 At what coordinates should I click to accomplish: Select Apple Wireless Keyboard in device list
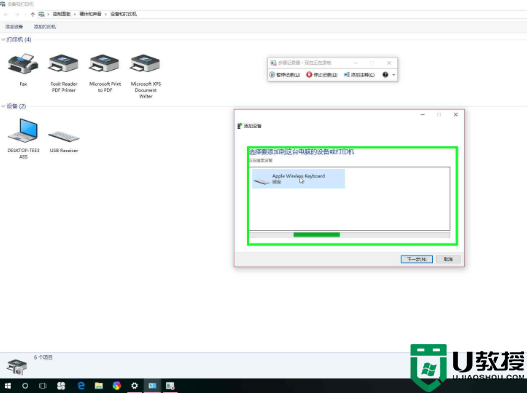click(298, 179)
